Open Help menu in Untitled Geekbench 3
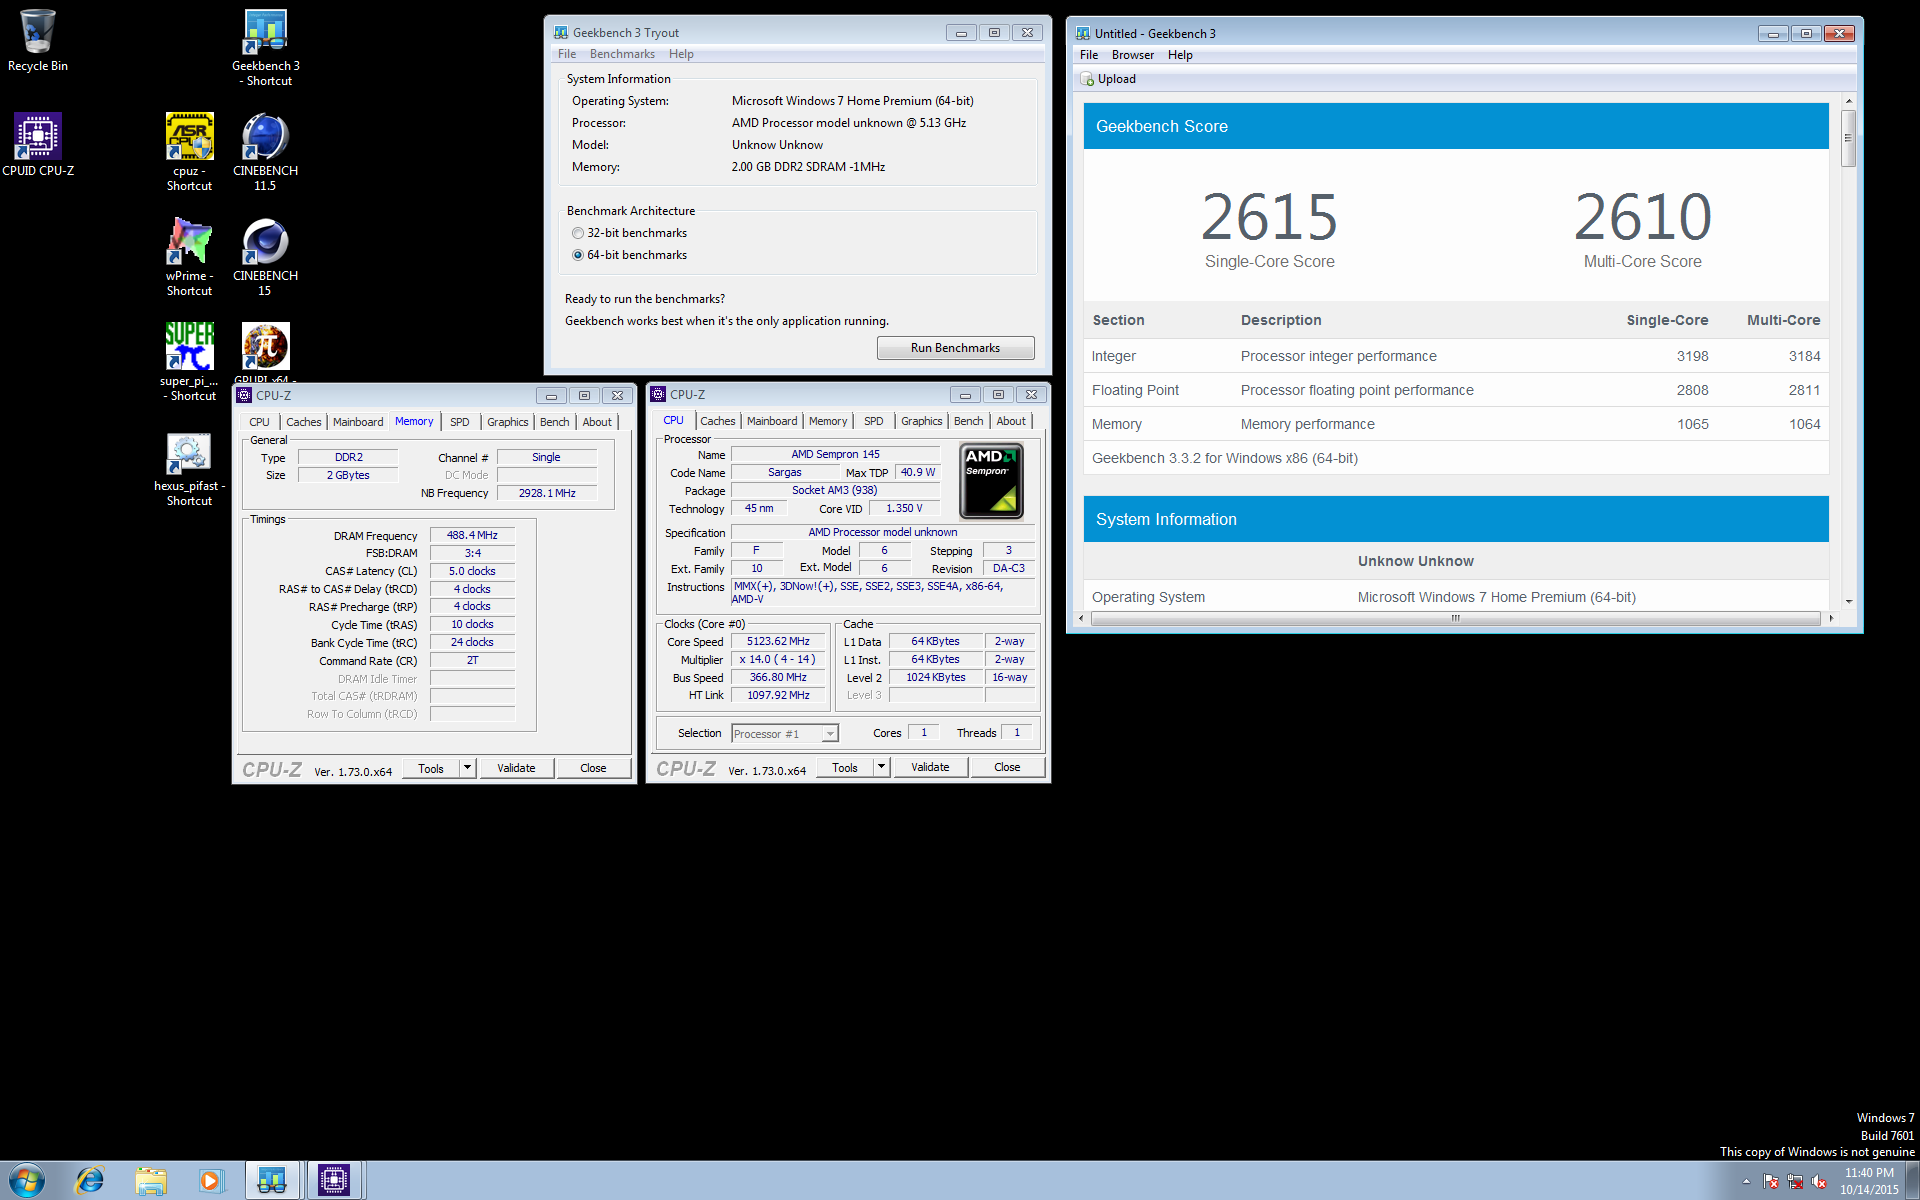The image size is (1920, 1200). click(x=1180, y=55)
